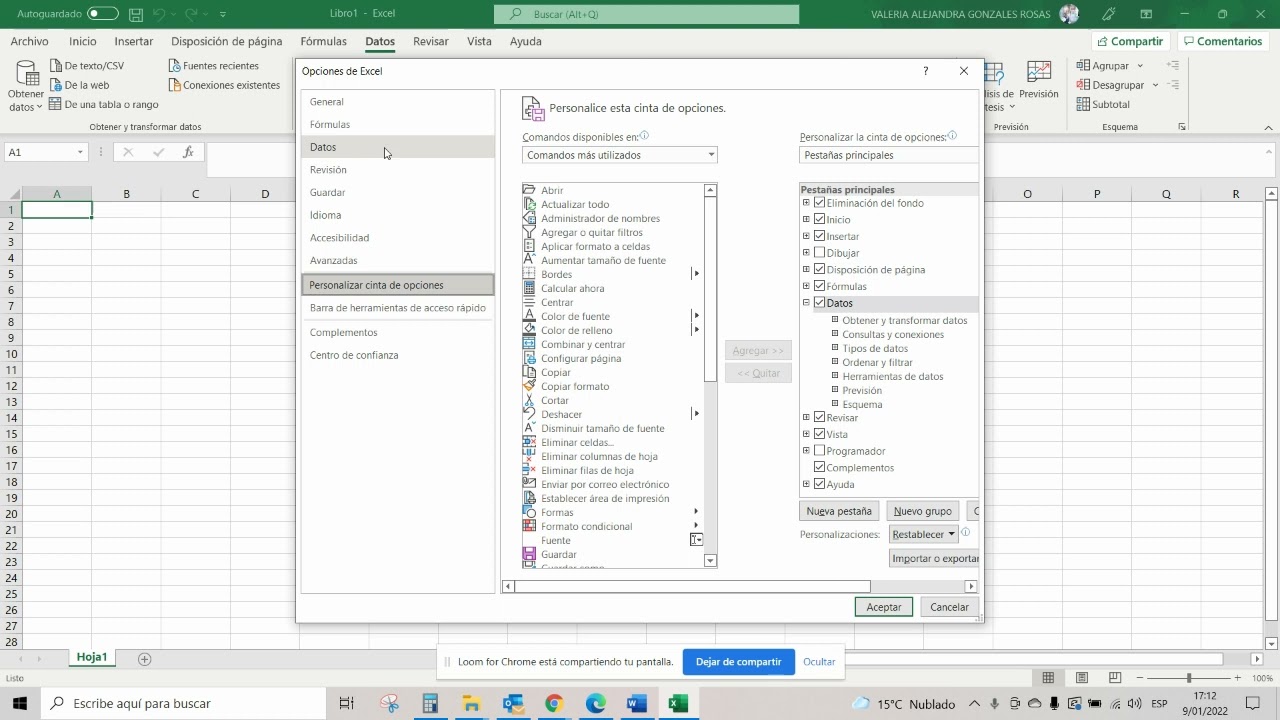Open the Fórmulas ribbon tab
The image size is (1280, 720).
pyautogui.click(x=323, y=41)
